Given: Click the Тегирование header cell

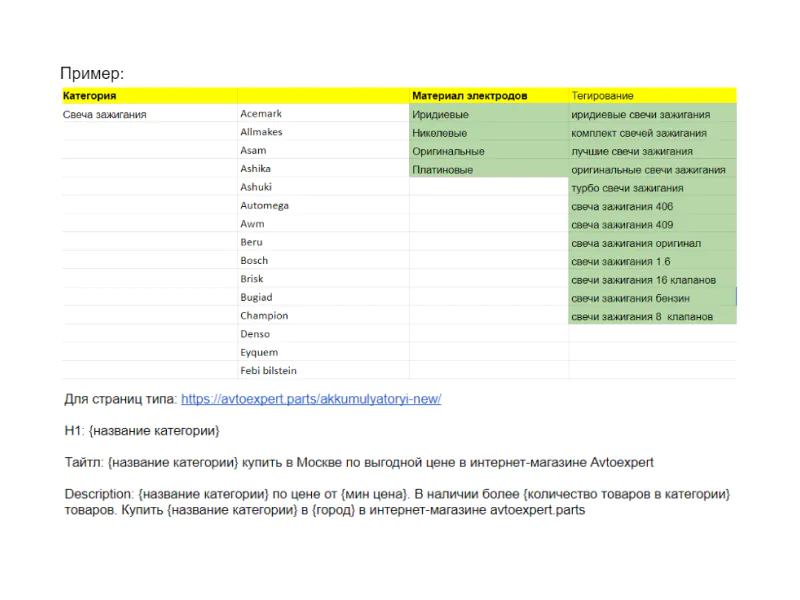Looking at the screenshot, I should (653, 95).
